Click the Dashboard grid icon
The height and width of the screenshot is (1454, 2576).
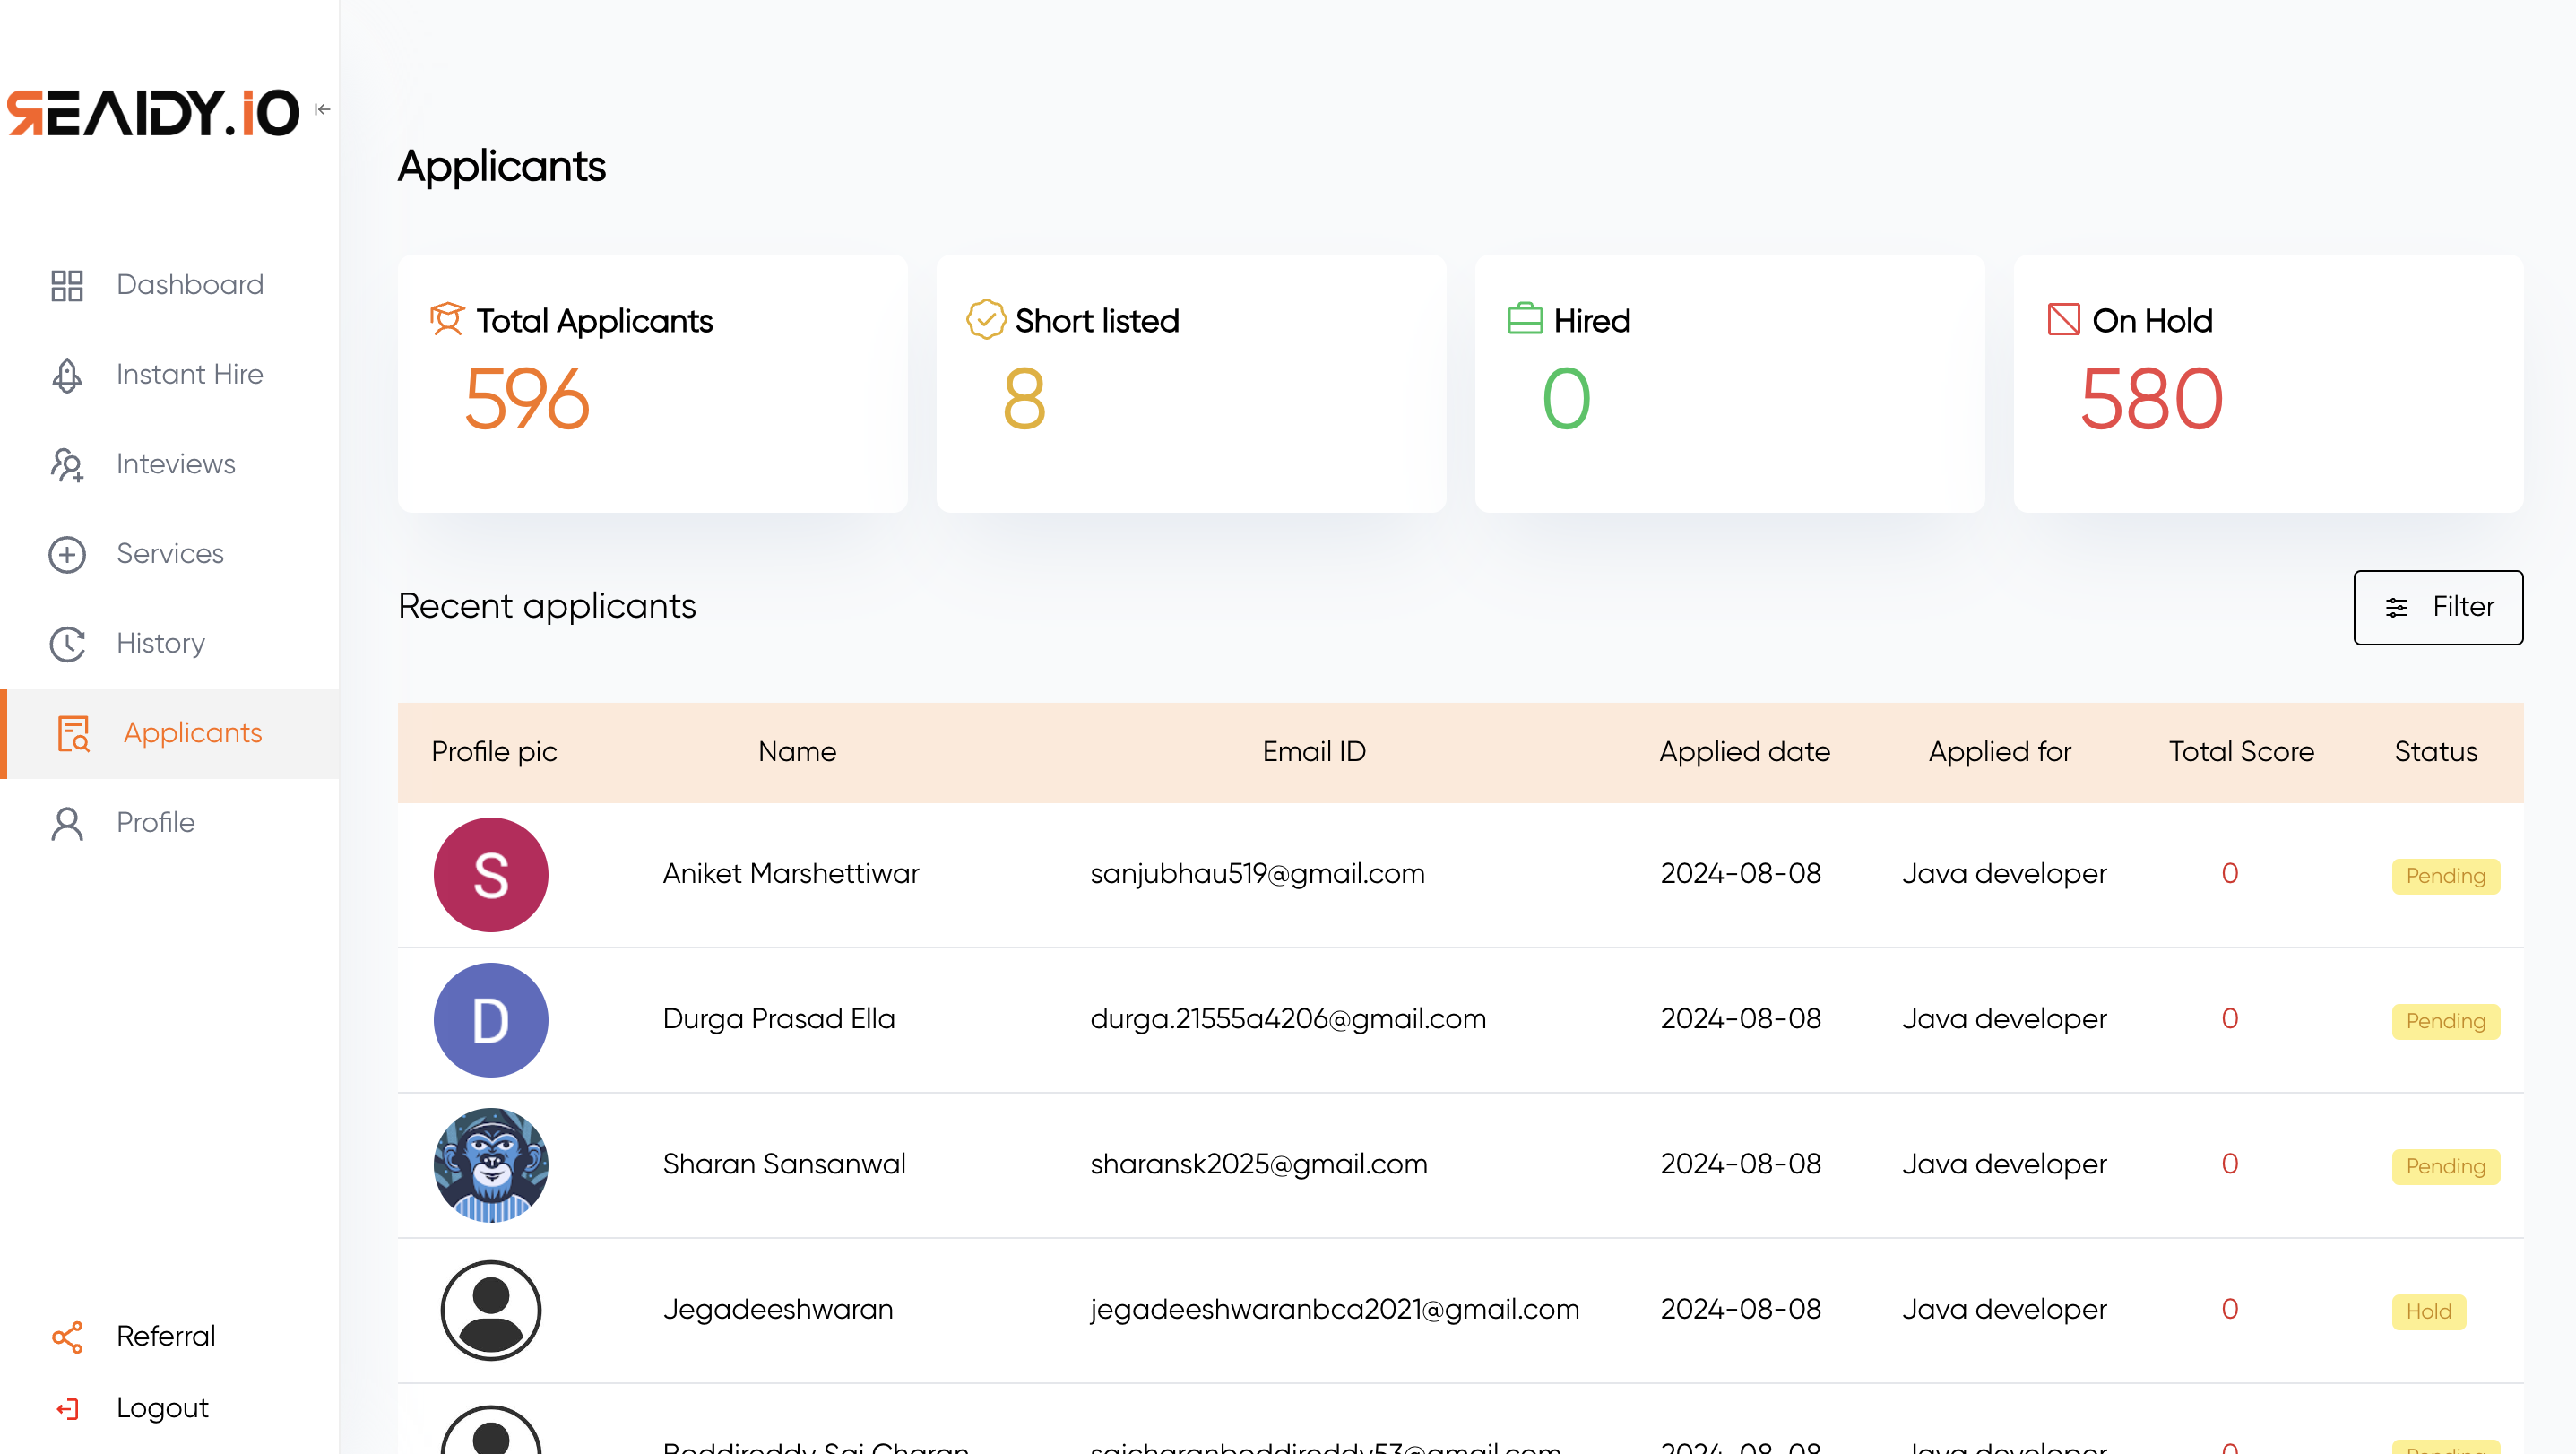click(x=67, y=285)
